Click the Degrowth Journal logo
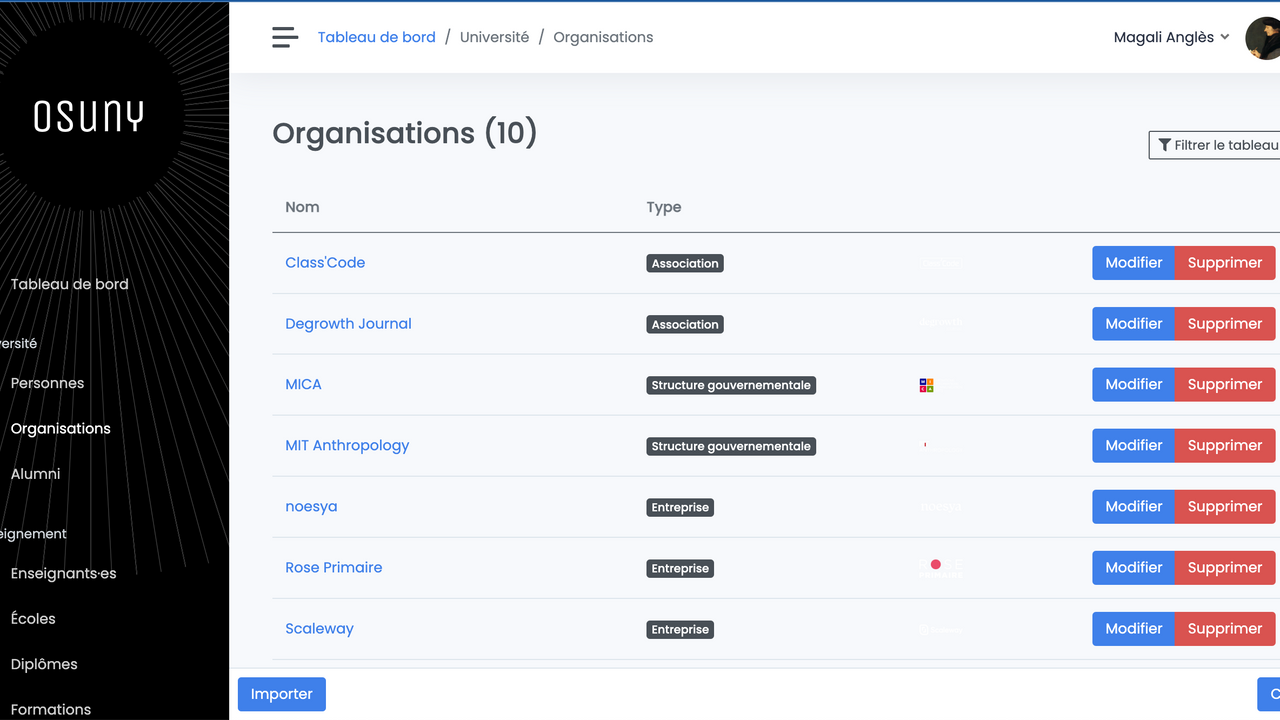The image size is (1280, 720). point(940,323)
